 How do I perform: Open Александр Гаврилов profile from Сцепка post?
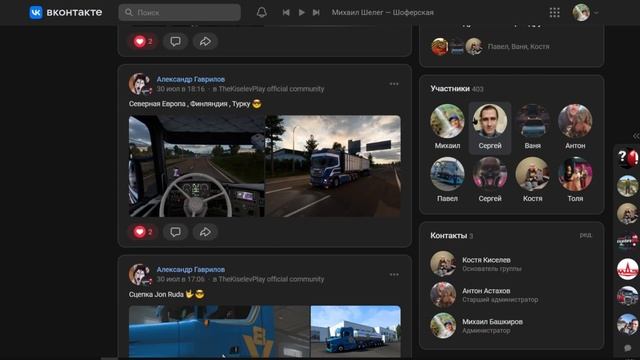point(191,269)
